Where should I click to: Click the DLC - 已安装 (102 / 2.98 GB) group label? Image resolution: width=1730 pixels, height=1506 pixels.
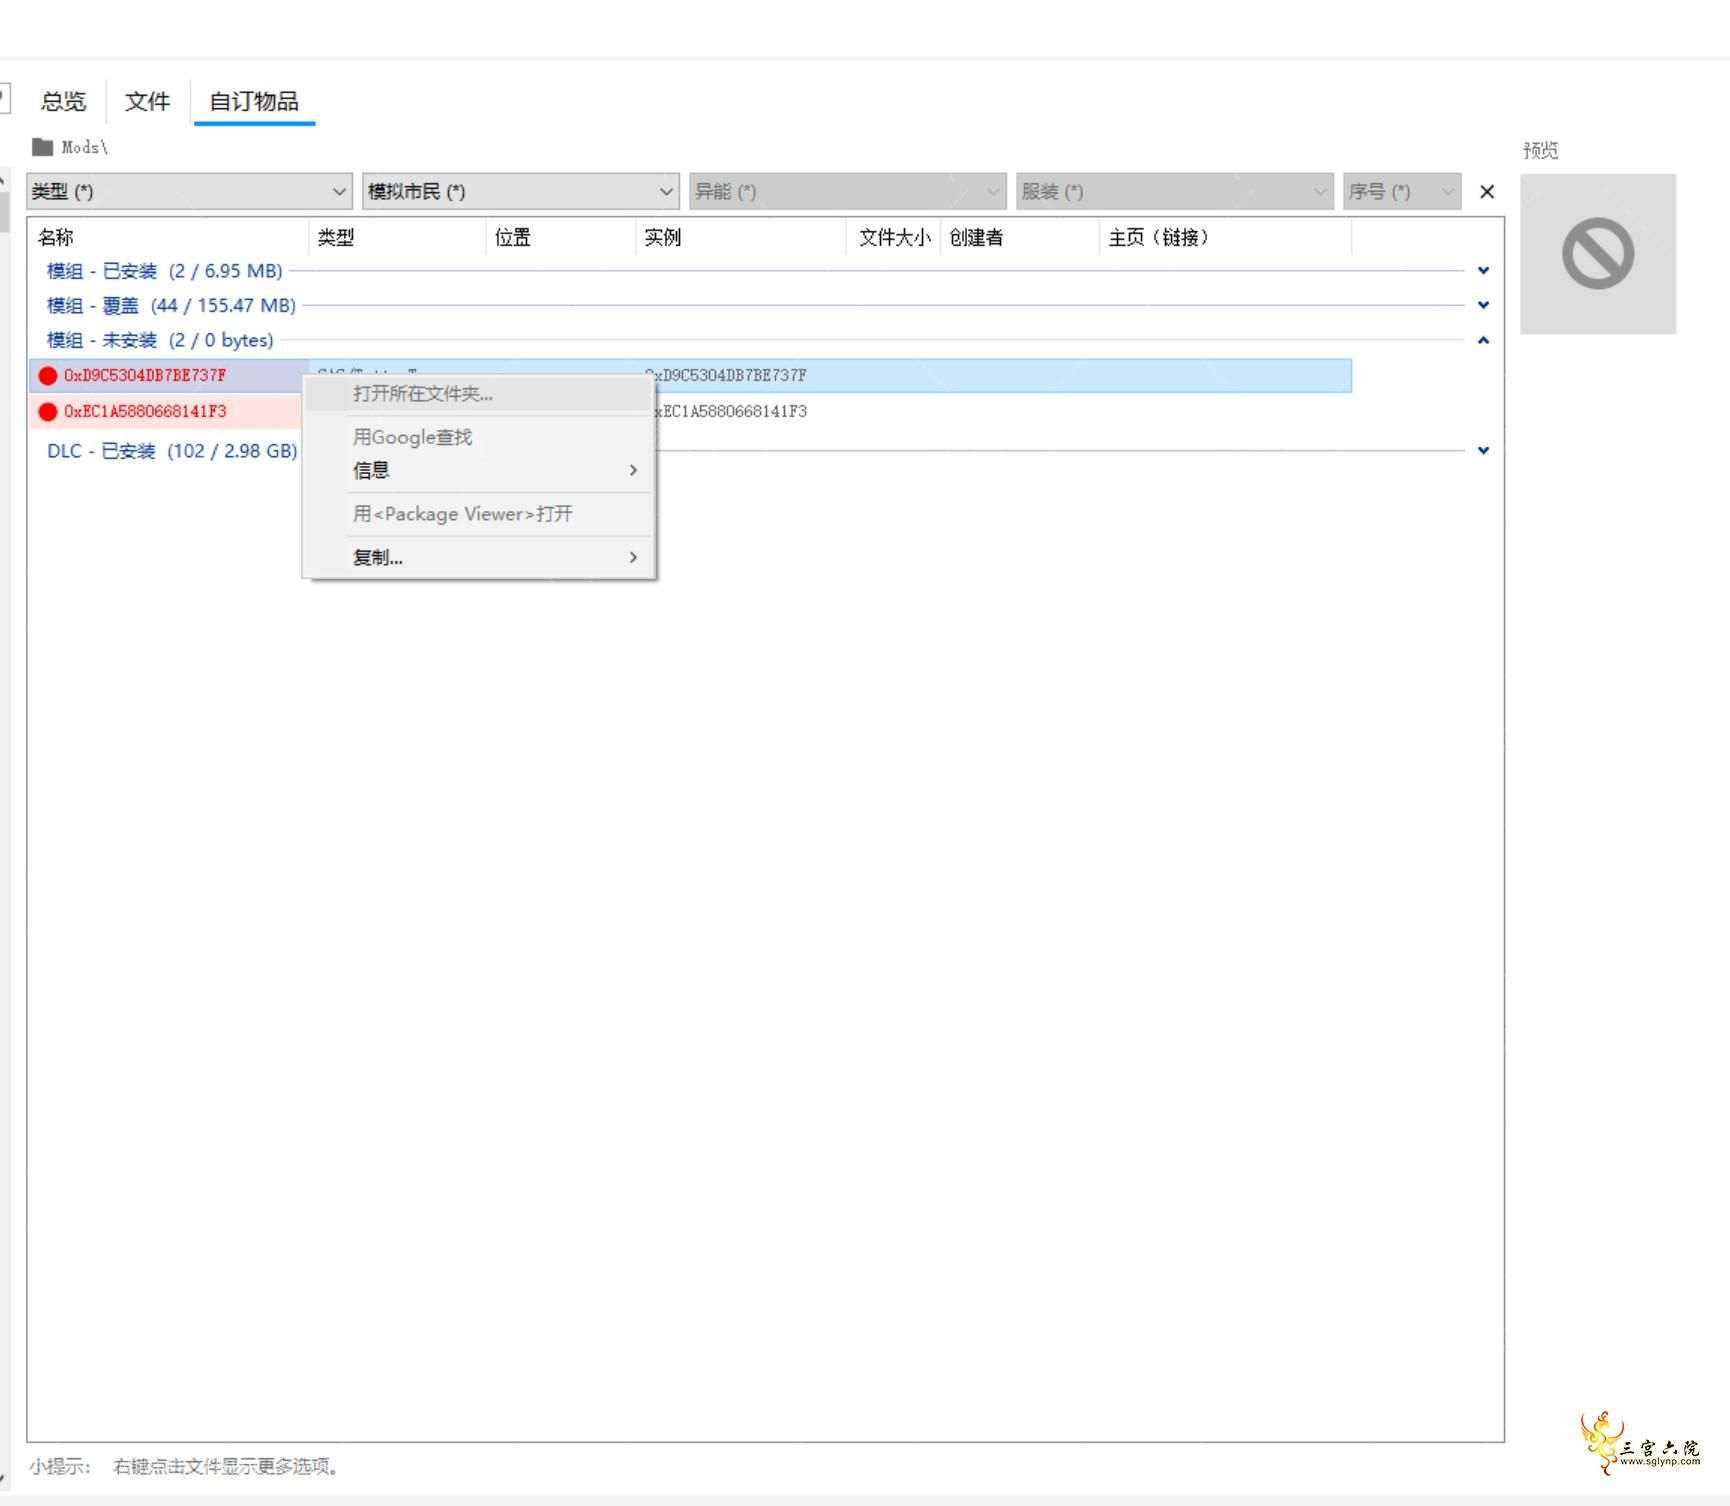coord(172,451)
